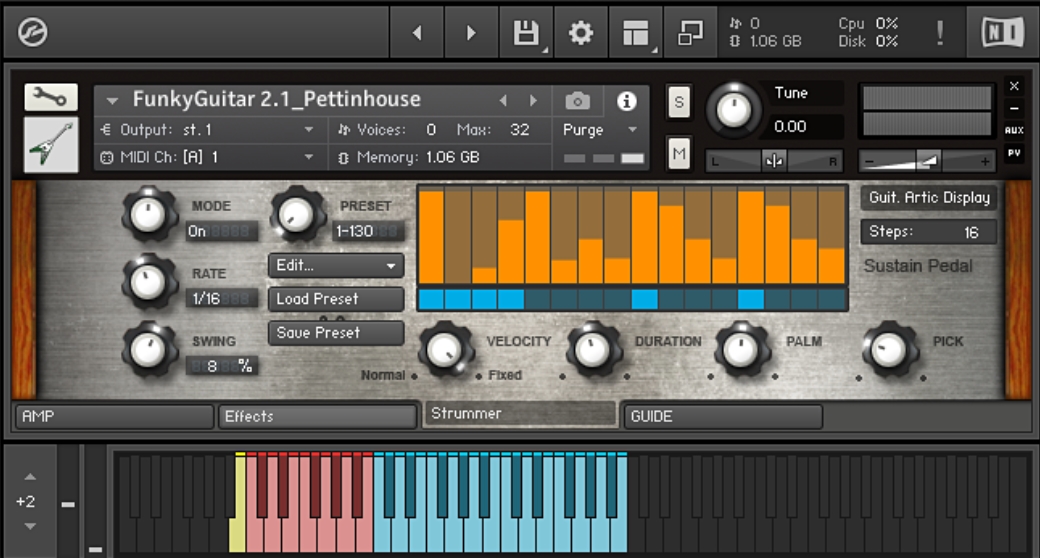Open the workspace layout panel icon
The height and width of the screenshot is (558, 1040).
[635, 33]
